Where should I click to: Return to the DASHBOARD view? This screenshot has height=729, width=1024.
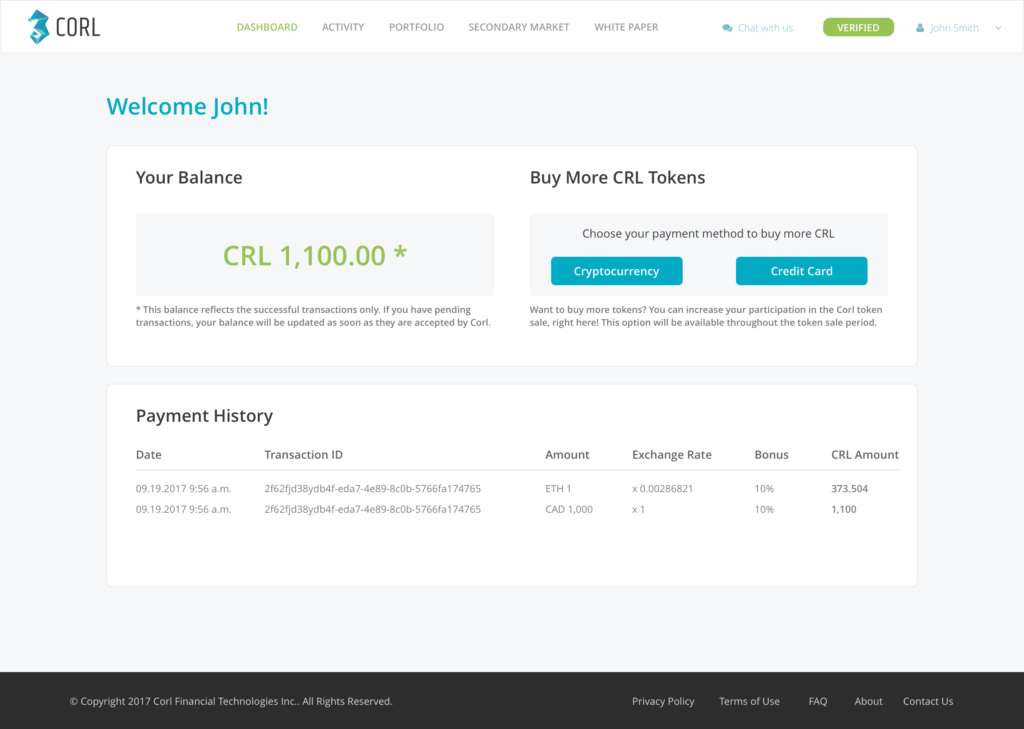(267, 27)
